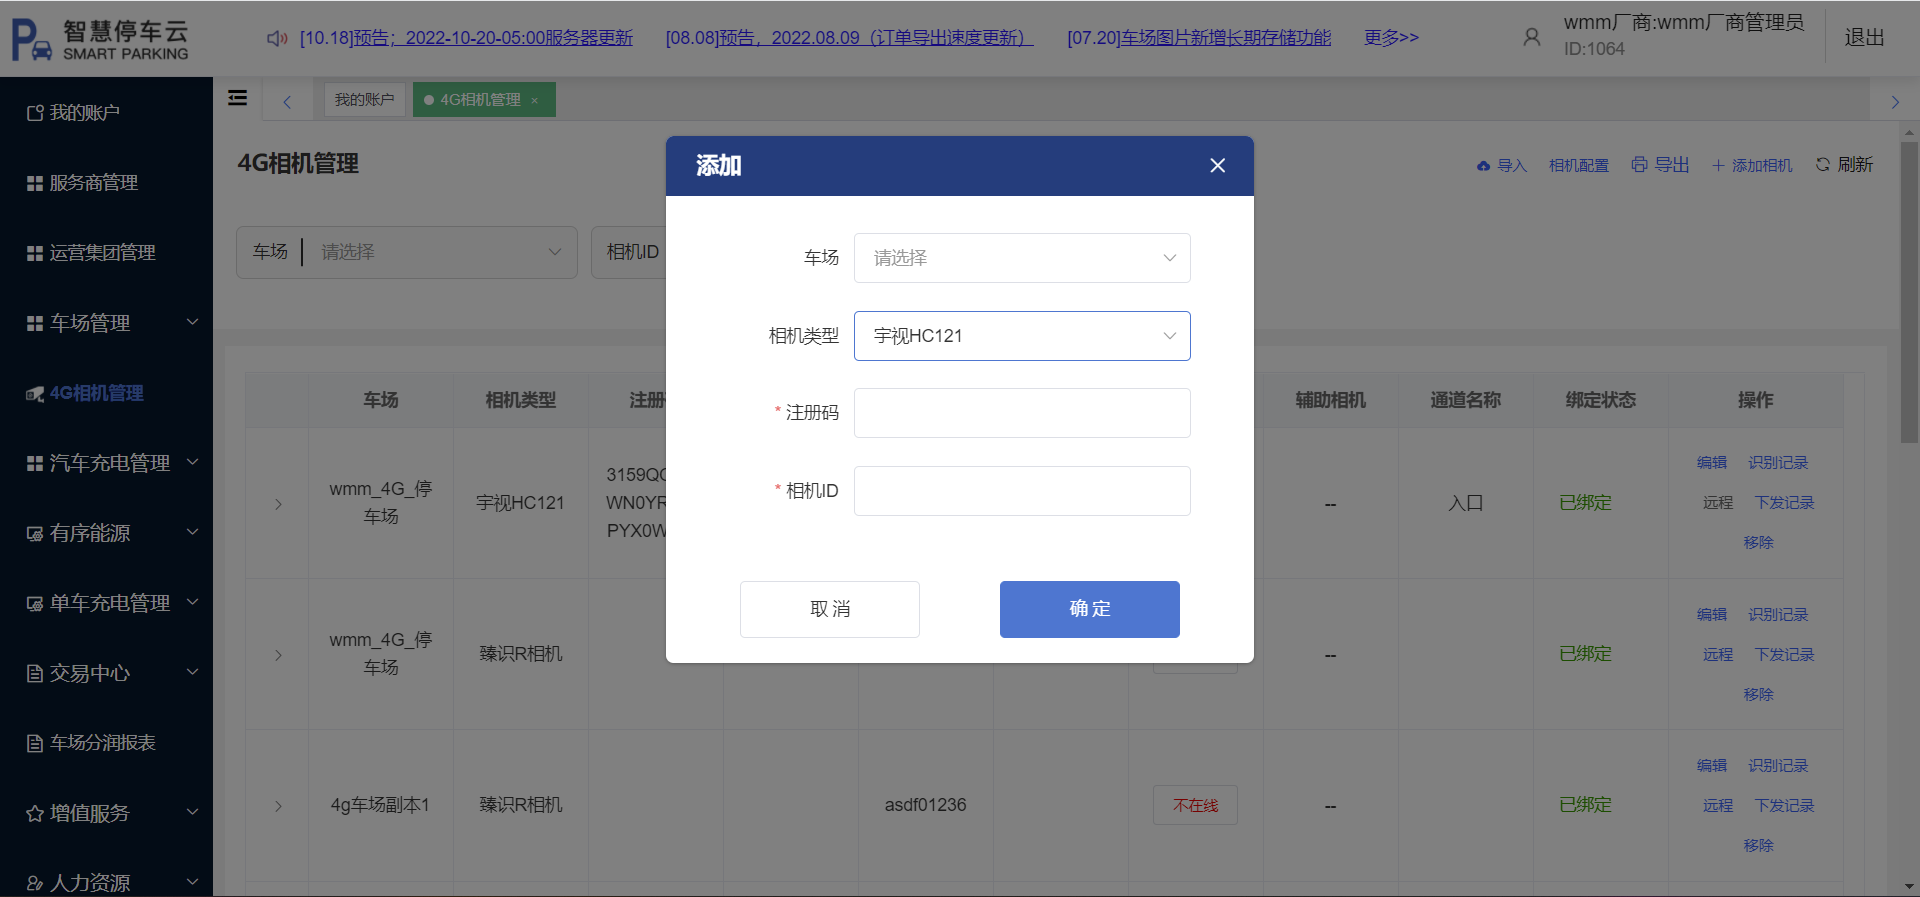
Task: Open 08.08 order export announcement
Action: [849, 38]
